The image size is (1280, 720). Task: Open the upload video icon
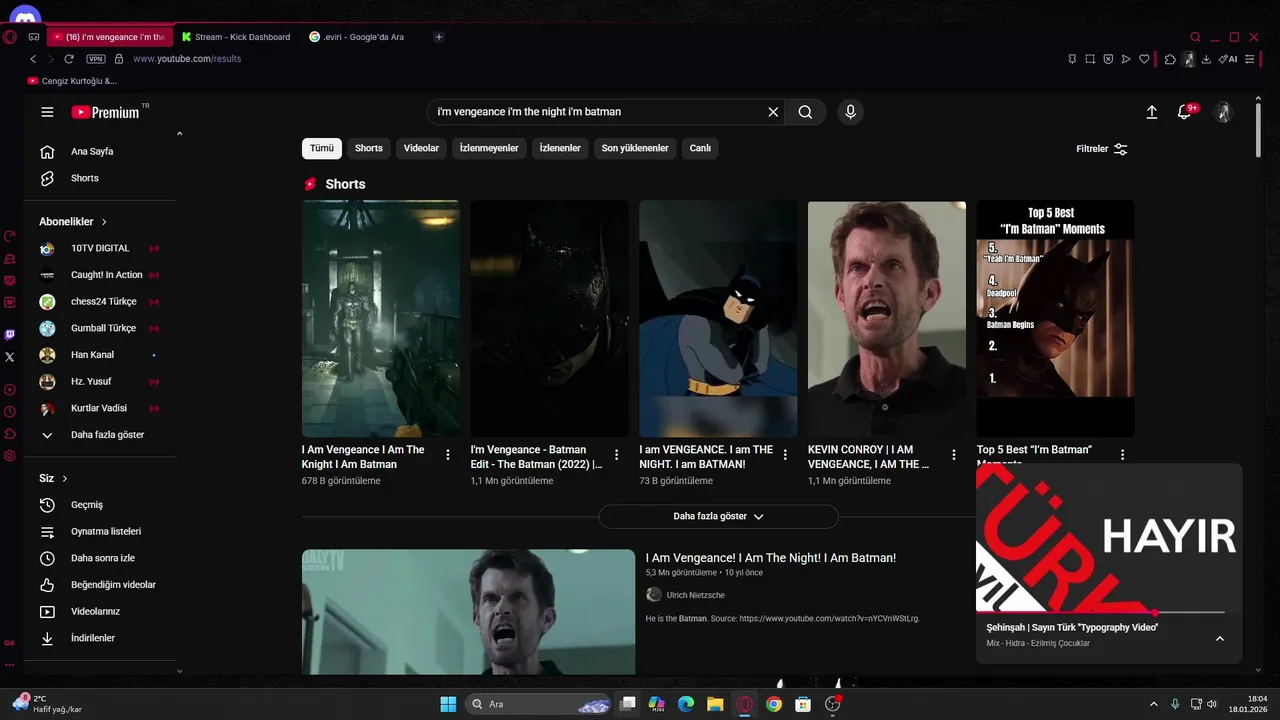[1152, 112]
